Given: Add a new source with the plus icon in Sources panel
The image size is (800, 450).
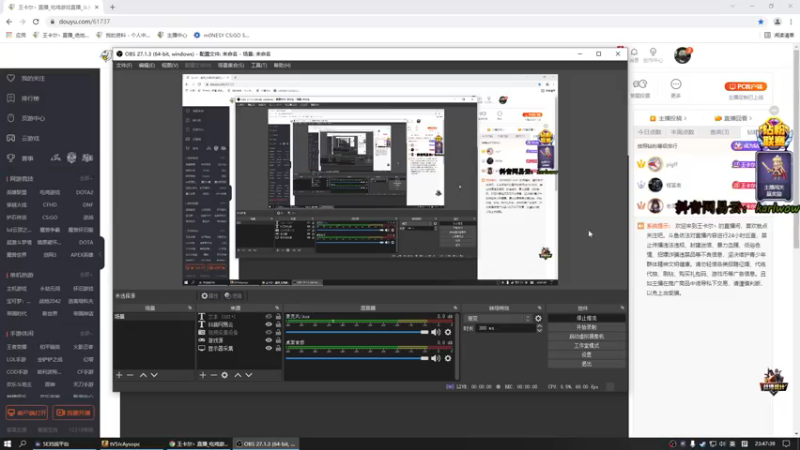Looking at the screenshot, I should (203, 375).
